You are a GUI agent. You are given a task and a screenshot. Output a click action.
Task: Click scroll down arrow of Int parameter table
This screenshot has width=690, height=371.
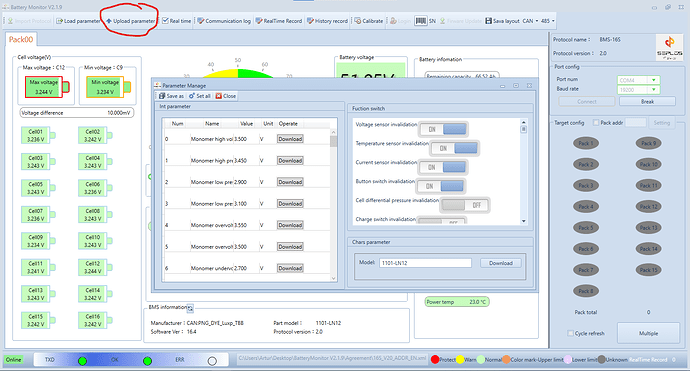333,278
